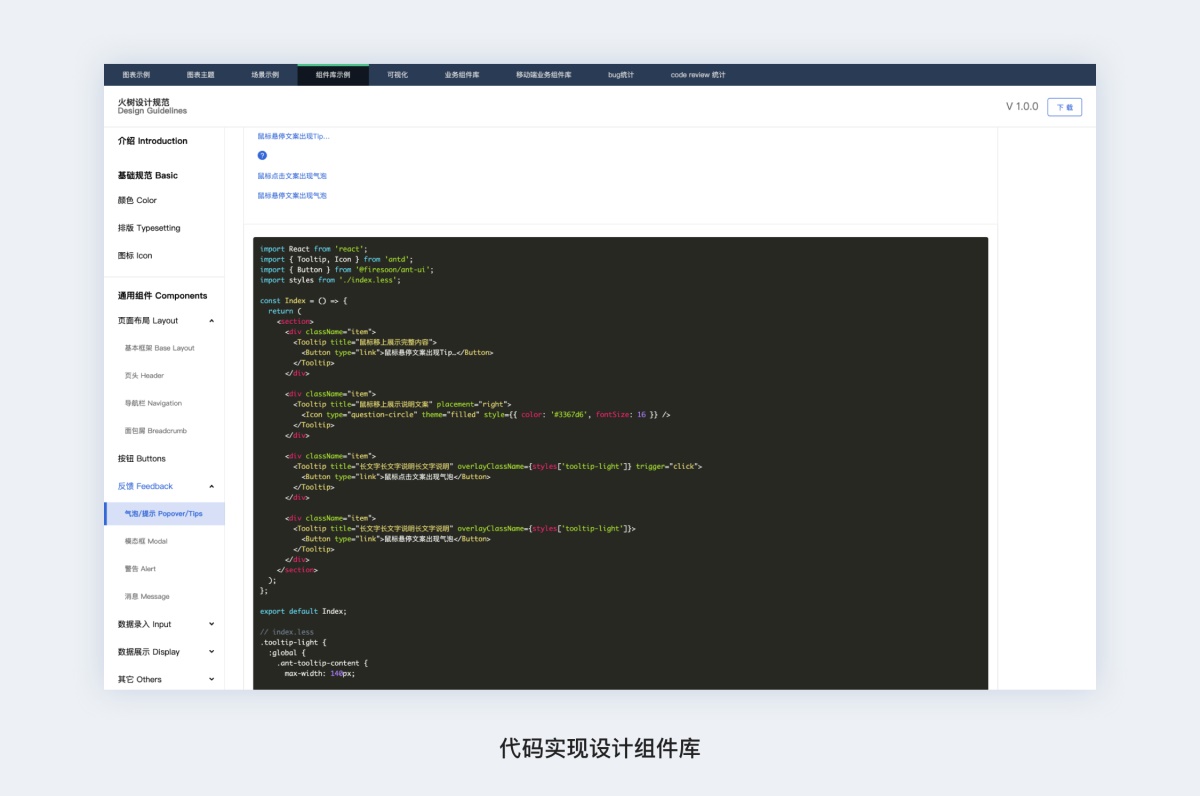The image size is (1200, 796).
Task: Expand the 其它 Others section
Action: 211,679
